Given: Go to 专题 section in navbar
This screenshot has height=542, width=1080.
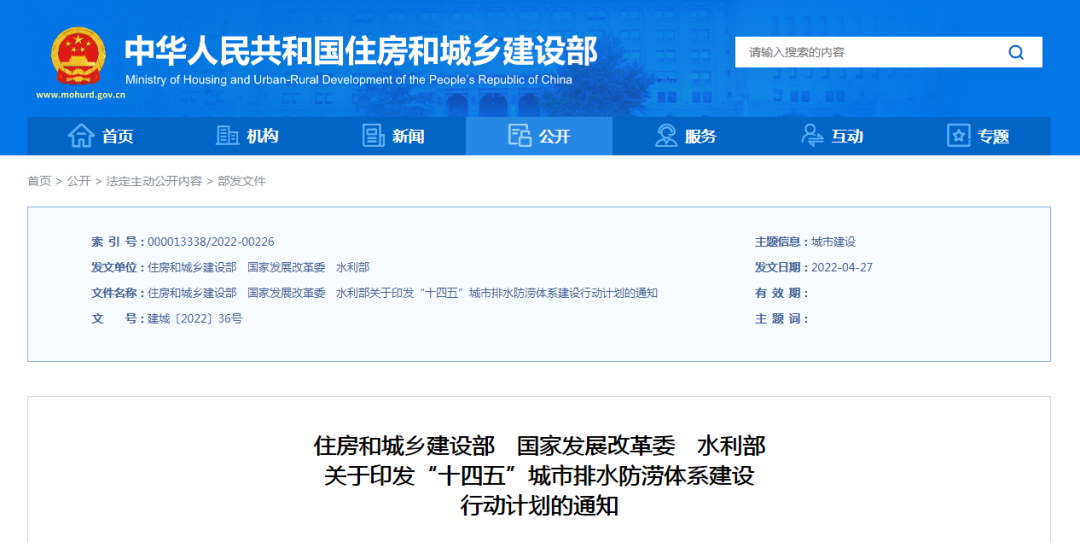Looking at the screenshot, I should point(993,137).
